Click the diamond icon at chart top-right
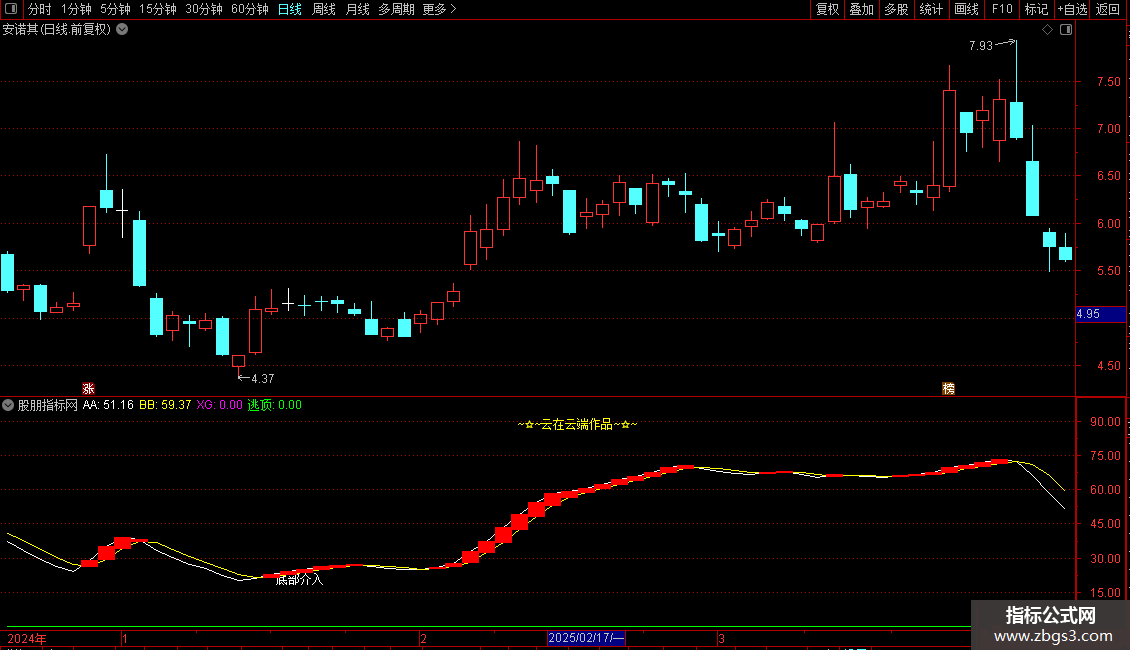This screenshot has height=650, width=1130. (x=1047, y=30)
